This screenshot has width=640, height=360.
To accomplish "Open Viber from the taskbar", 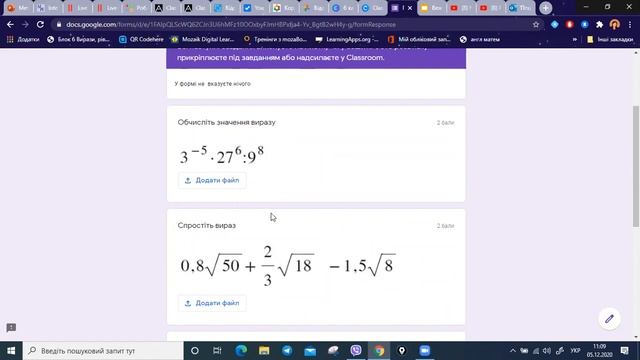I will (356, 351).
